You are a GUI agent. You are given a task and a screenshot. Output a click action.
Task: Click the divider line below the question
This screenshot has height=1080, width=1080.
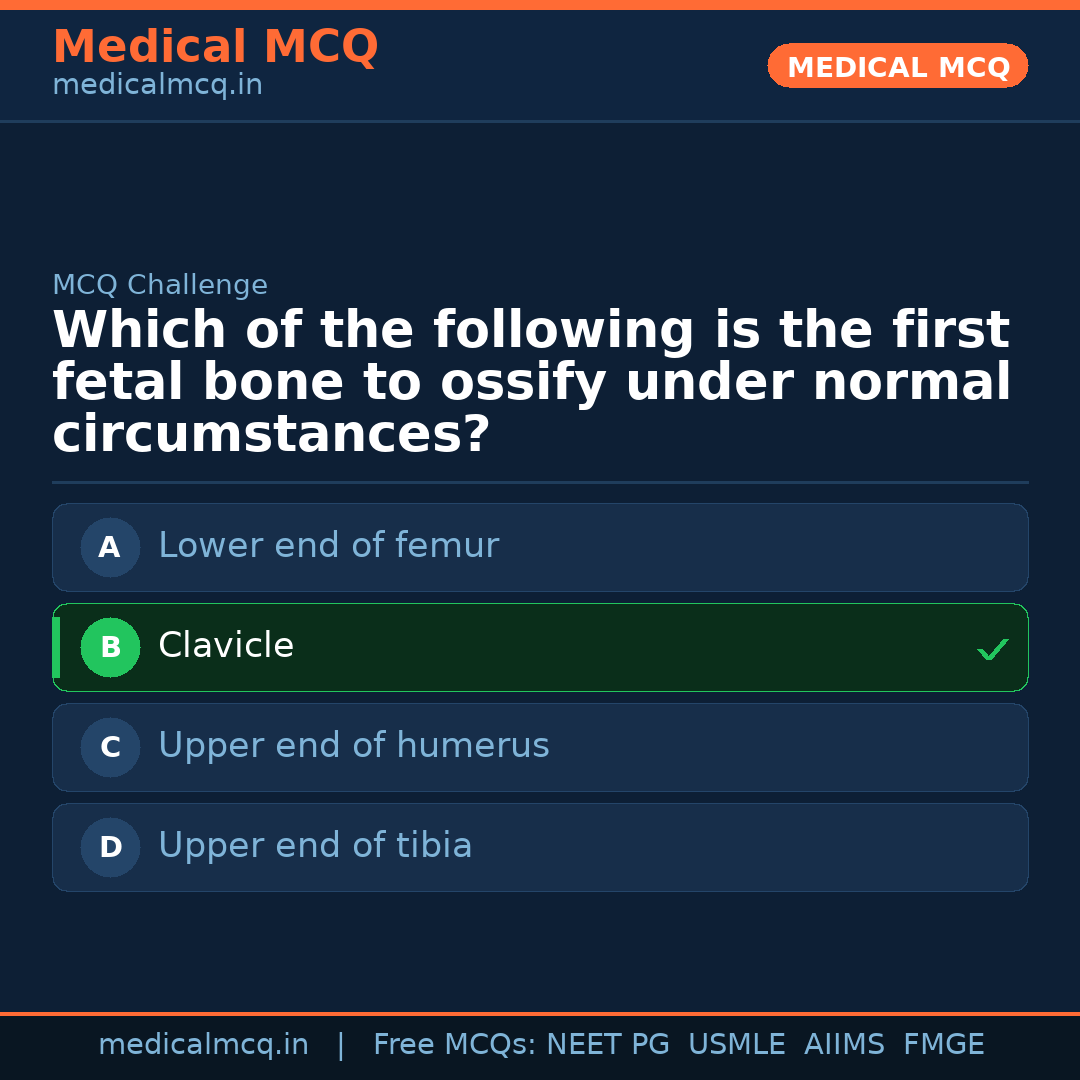pyautogui.click(x=540, y=482)
